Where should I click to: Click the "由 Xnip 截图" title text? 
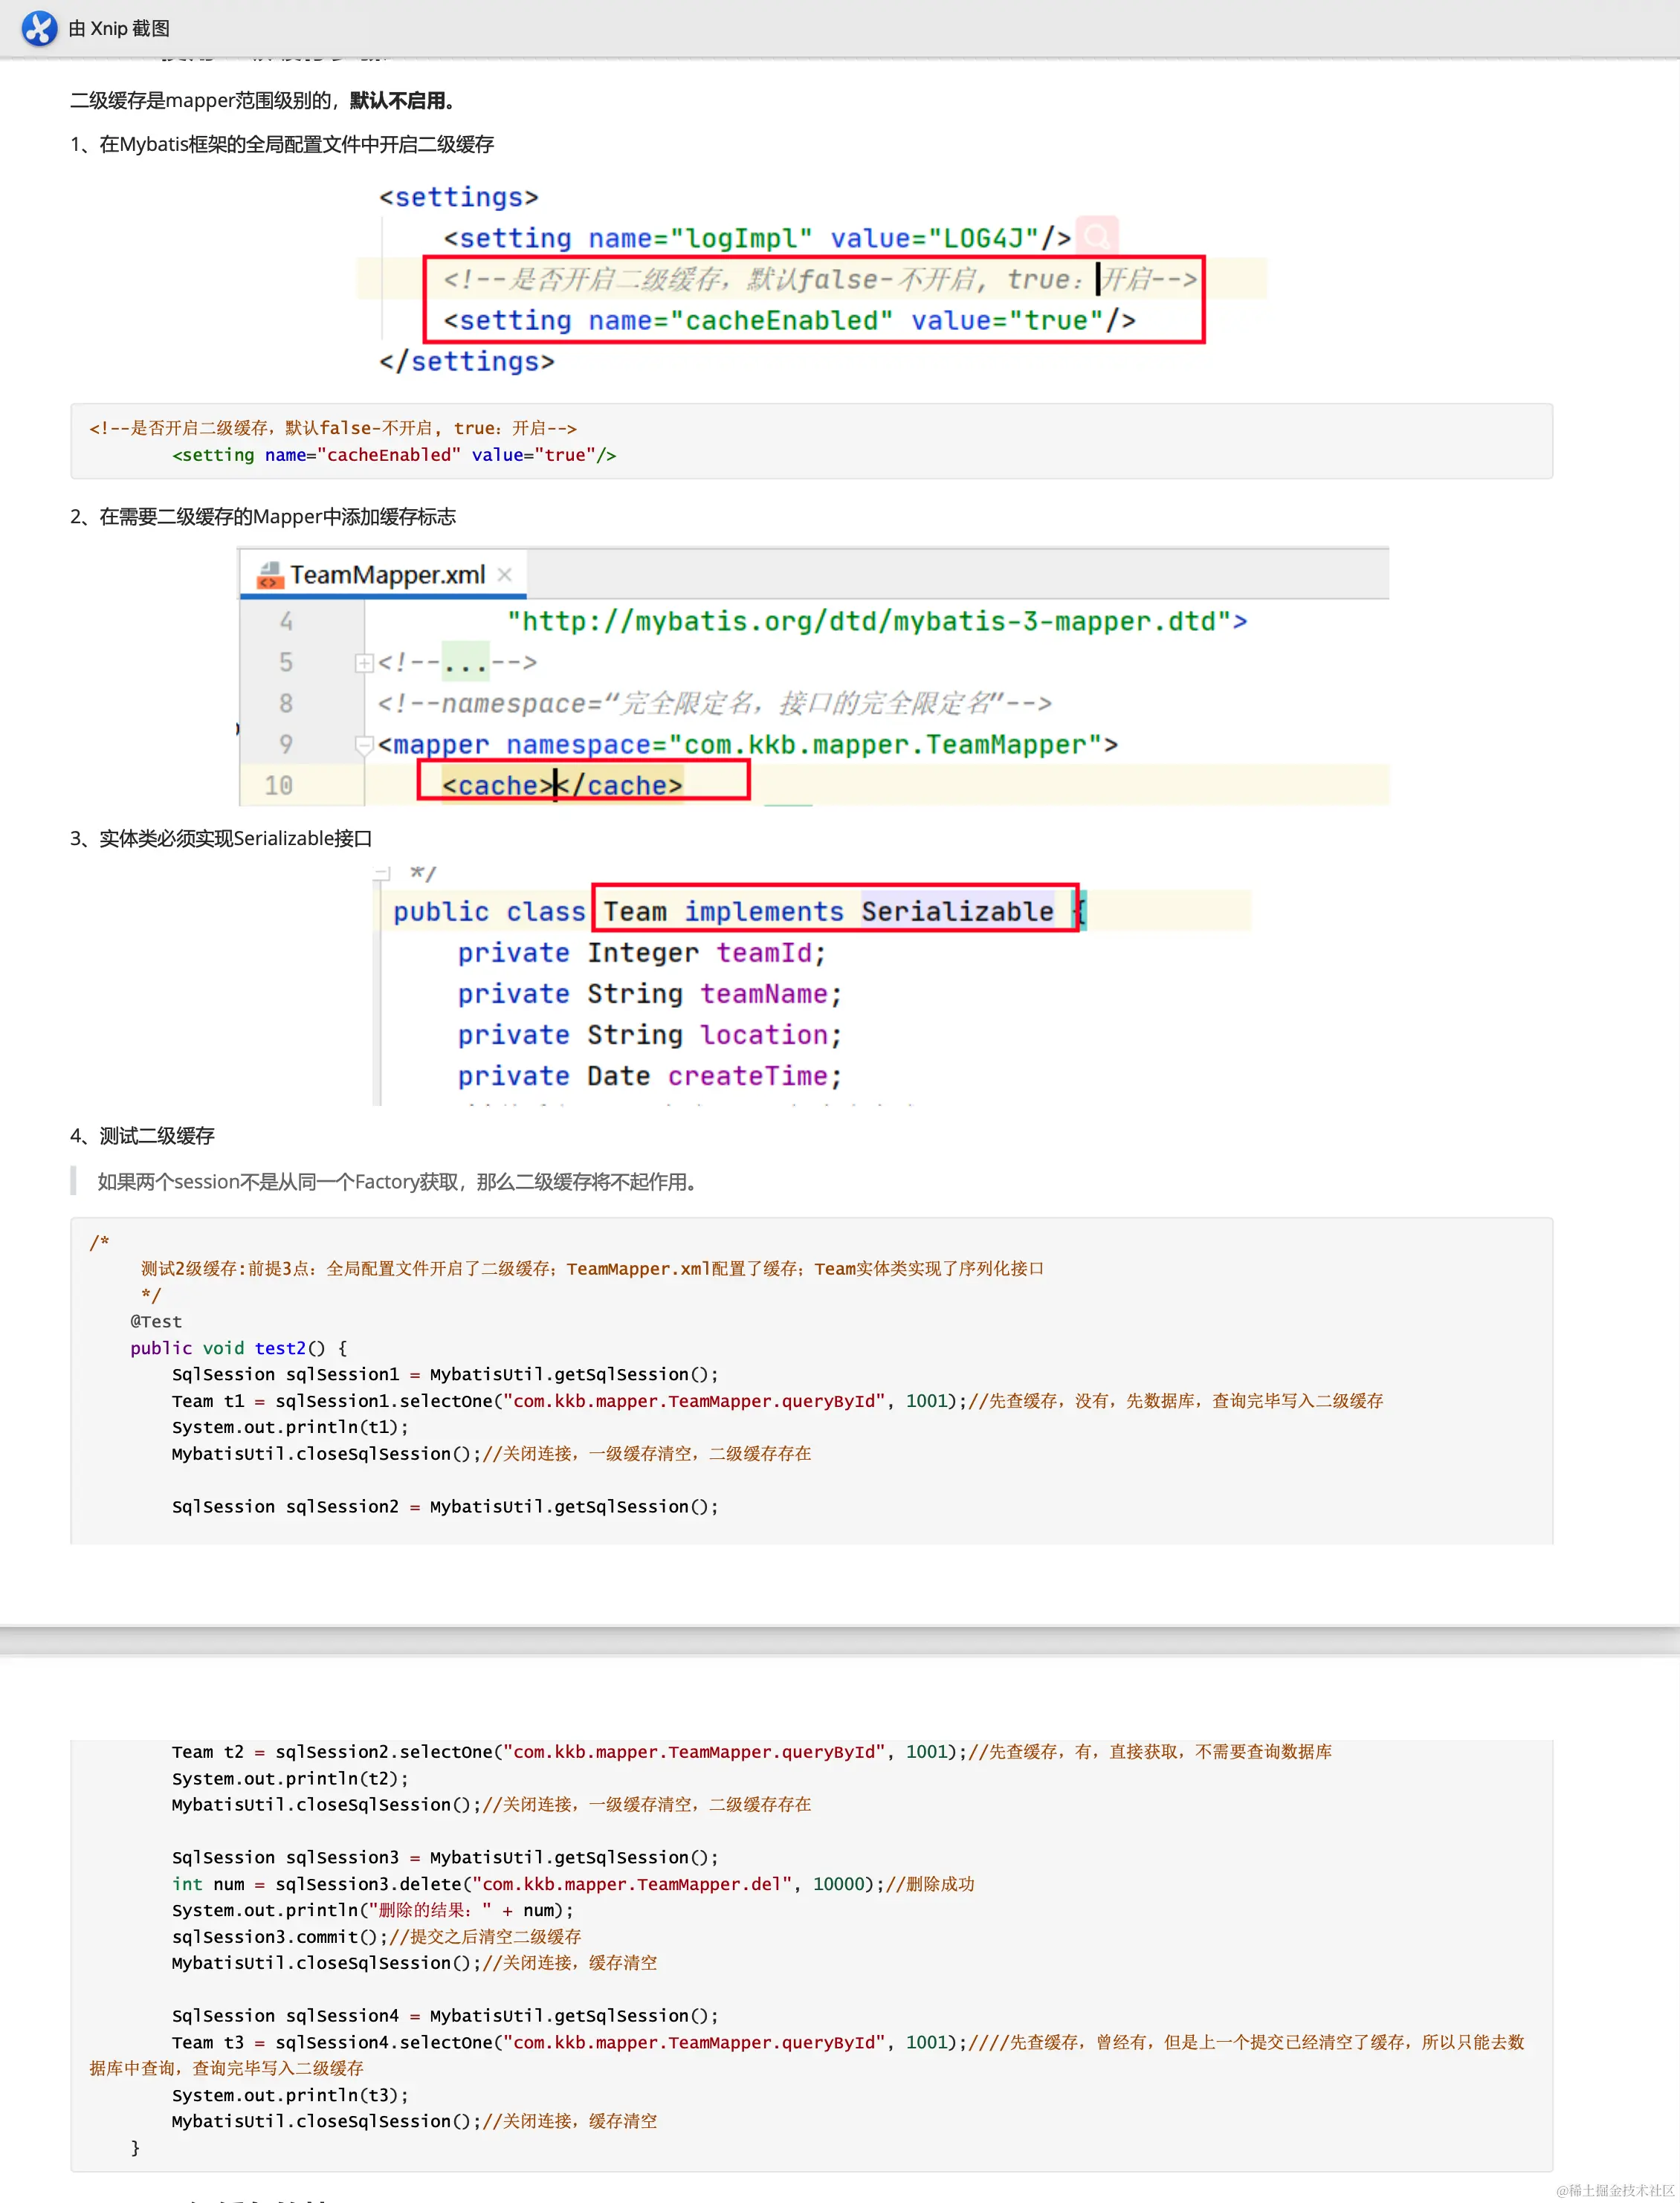coord(119,28)
